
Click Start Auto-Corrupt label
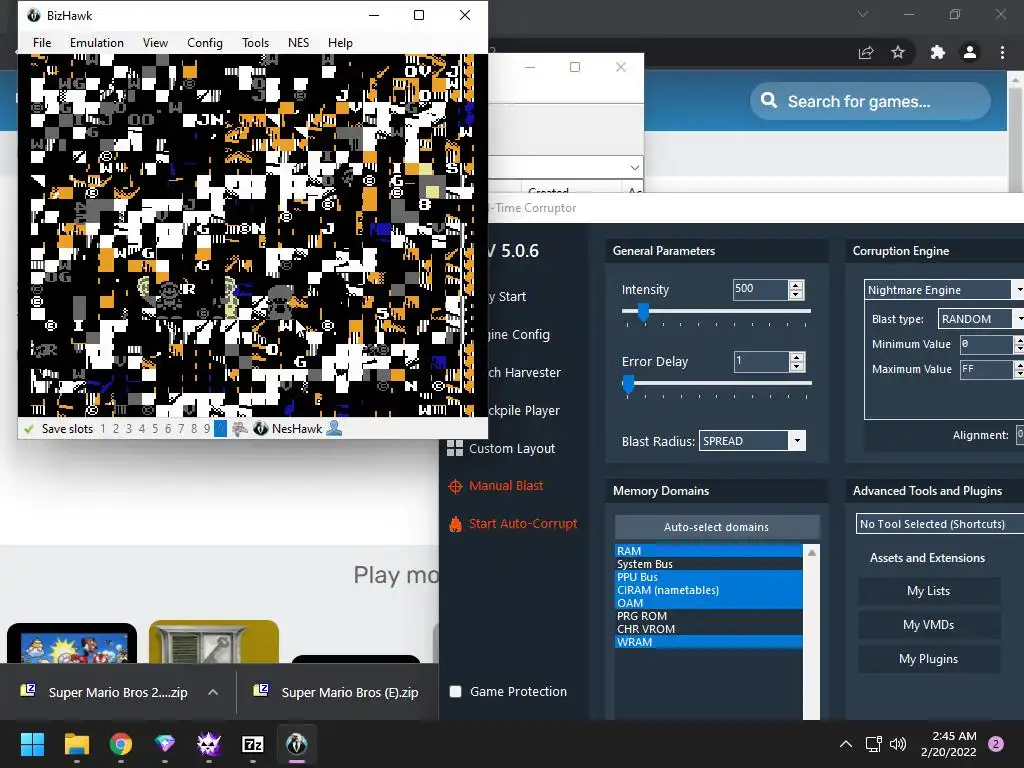tap(522, 524)
